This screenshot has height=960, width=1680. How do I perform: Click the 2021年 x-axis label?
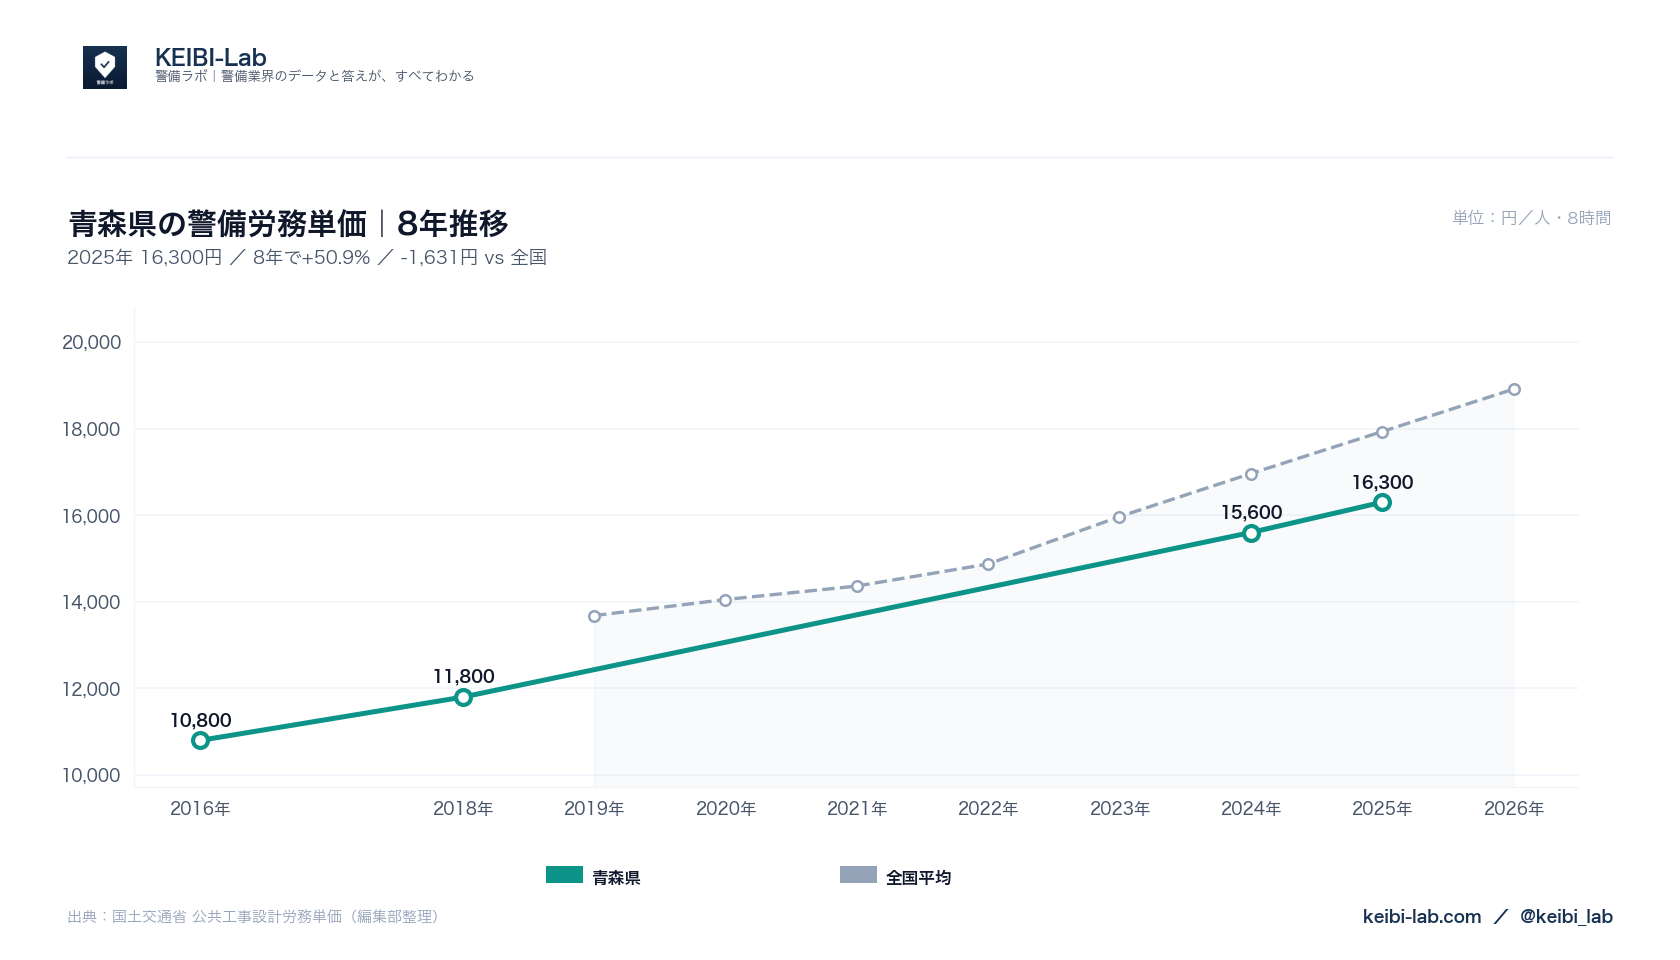pyautogui.click(x=857, y=808)
